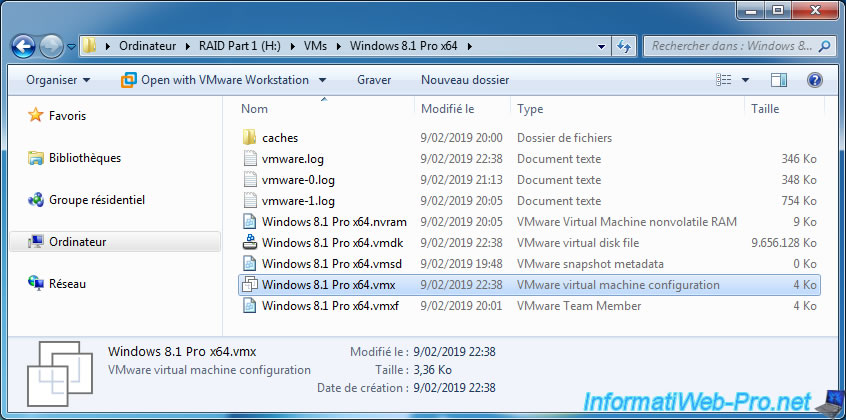846x420 pixels.
Task: Select Windows 8.1 Pro x64.vmsd file
Action: coord(529,264)
